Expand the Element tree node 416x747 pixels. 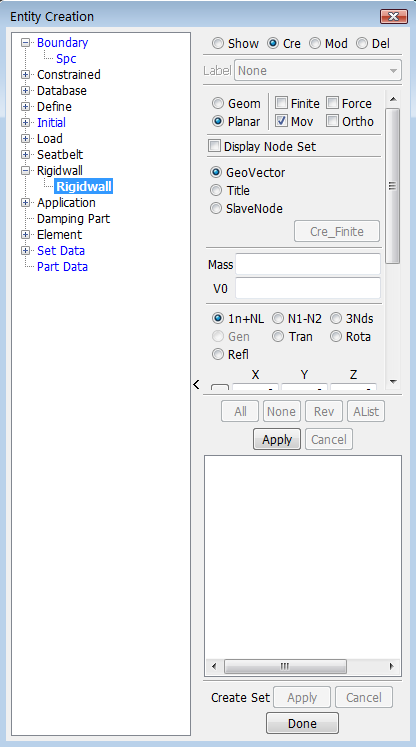click(x=26, y=234)
